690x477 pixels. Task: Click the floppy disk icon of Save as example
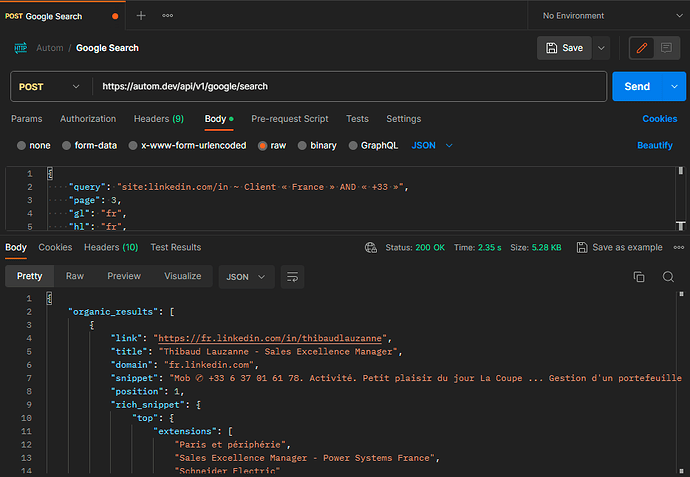(582, 247)
